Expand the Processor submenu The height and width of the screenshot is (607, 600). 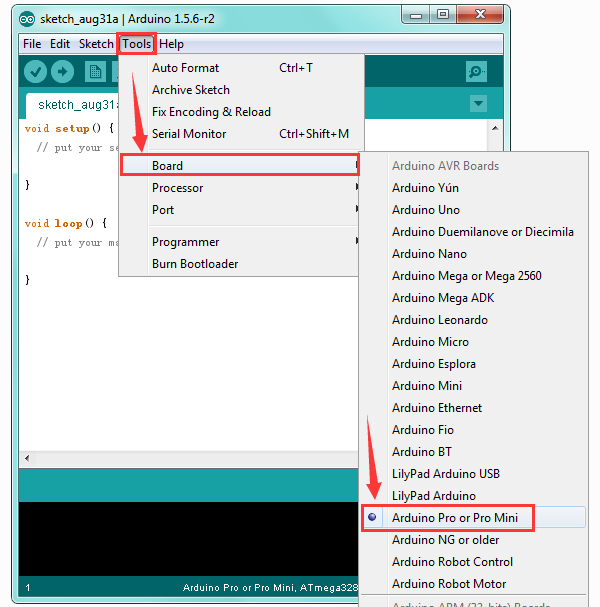coord(240,188)
